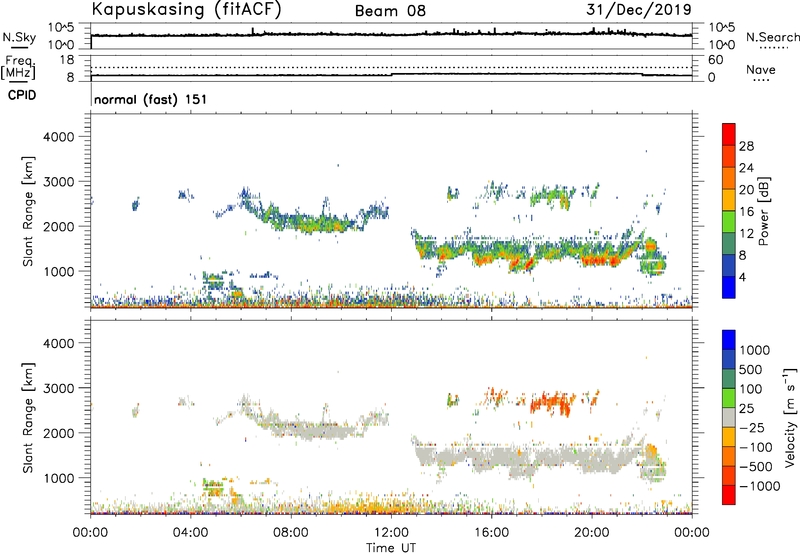
Task: Click the 16:00 time axis label
Action: pos(491,533)
